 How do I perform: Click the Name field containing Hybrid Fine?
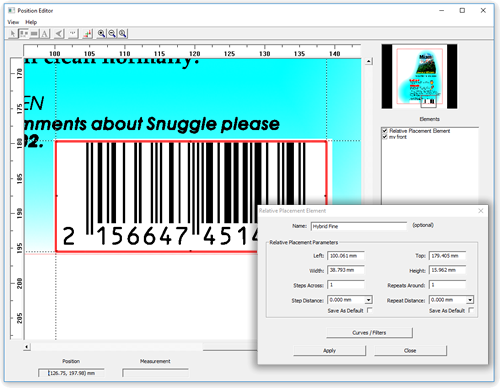(x=359, y=226)
